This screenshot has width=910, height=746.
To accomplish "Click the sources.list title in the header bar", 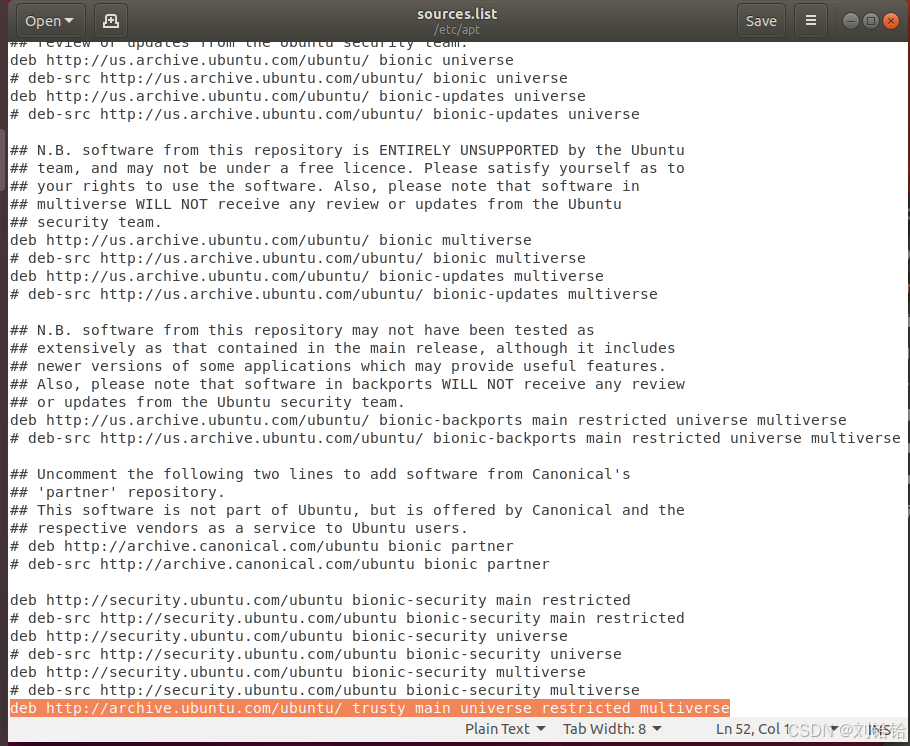I will (x=457, y=13).
